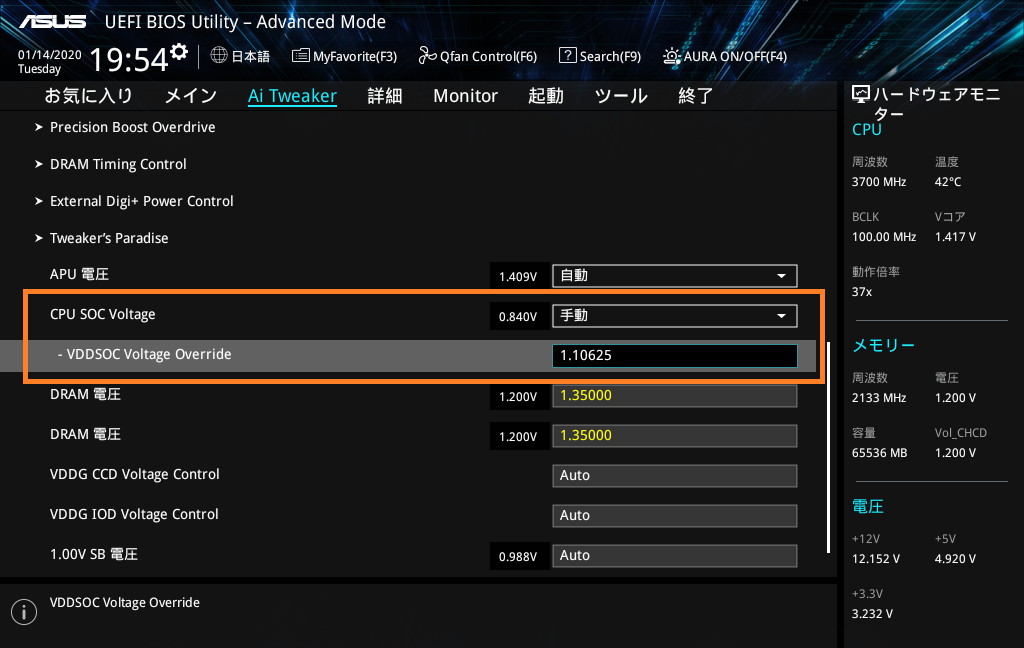Image resolution: width=1024 pixels, height=648 pixels.
Task: Click VDDSOC Voltage Override input field
Action: (x=675, y=355)
